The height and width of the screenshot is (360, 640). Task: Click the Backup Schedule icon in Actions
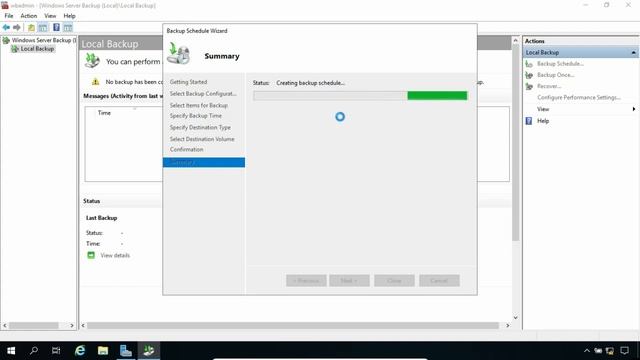pyautogui.click(x=529, y=64)
